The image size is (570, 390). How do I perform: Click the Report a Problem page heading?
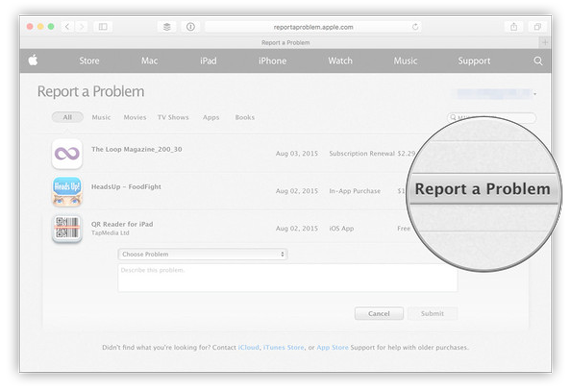tap(91, 91)
